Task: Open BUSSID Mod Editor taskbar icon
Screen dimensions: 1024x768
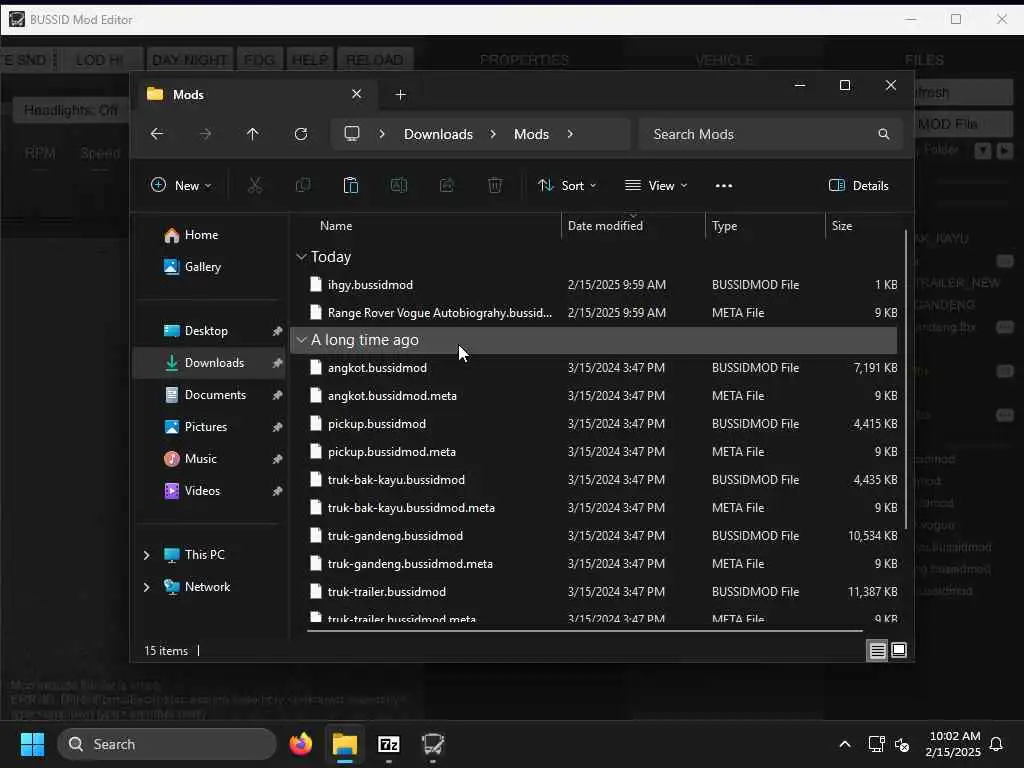Action: 433,744
